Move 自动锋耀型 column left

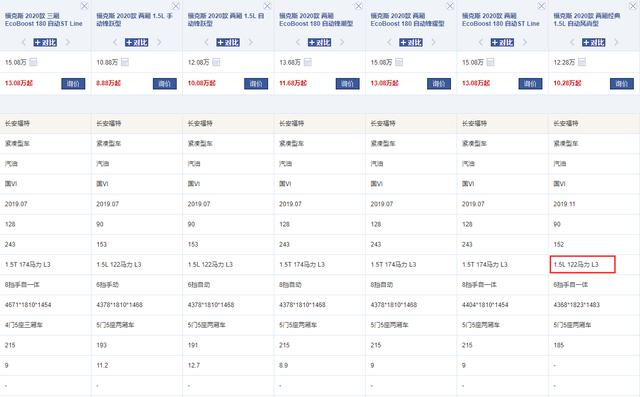tap(389, 42)
